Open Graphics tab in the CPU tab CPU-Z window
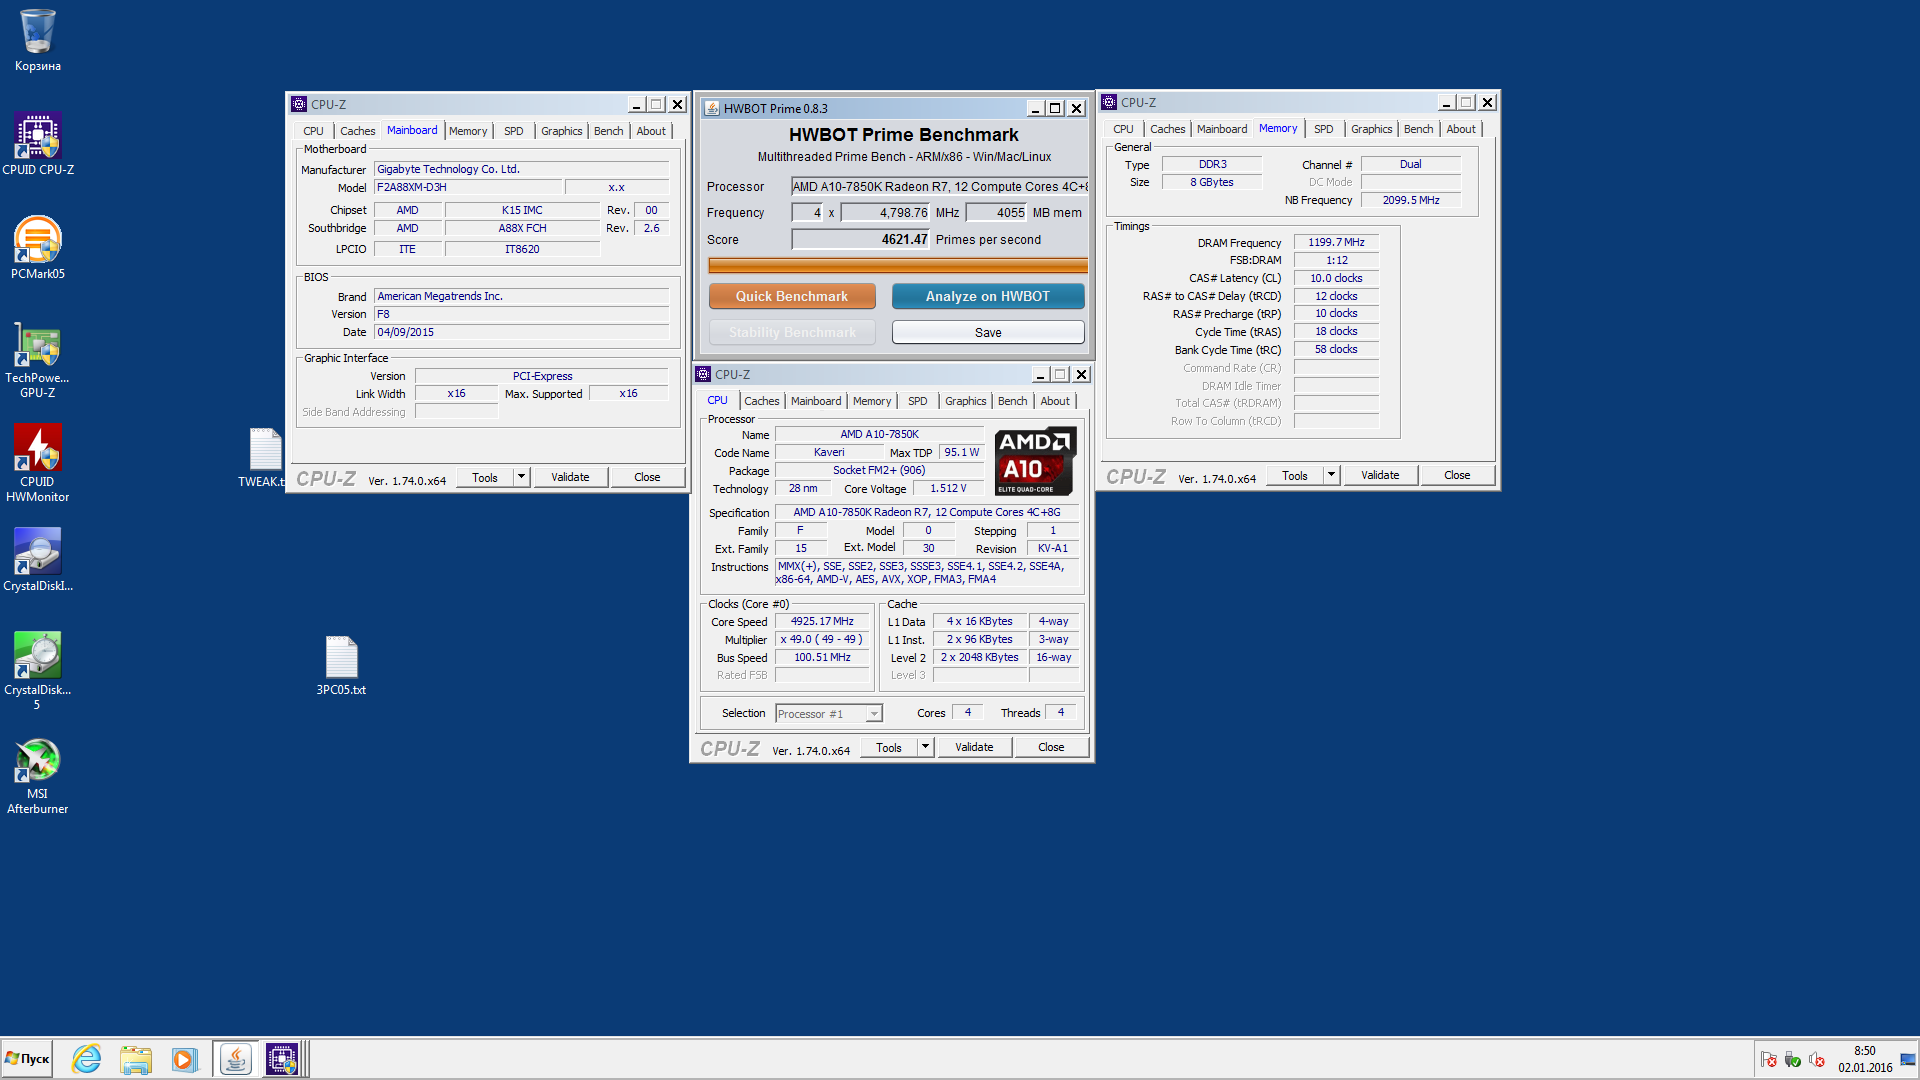 coord(965,401)
